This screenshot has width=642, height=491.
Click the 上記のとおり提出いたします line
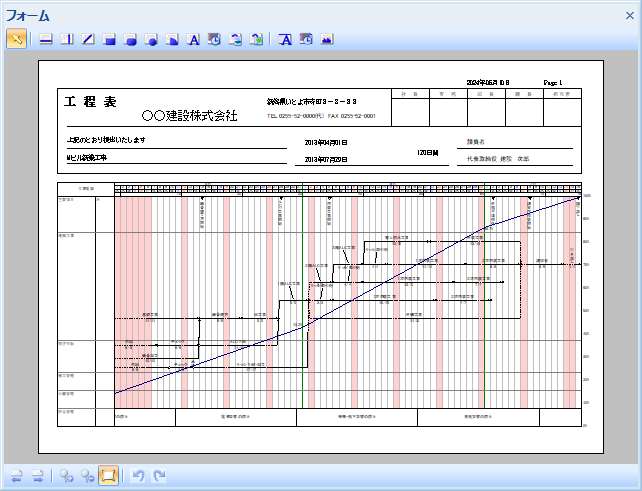tap(106, 140)
